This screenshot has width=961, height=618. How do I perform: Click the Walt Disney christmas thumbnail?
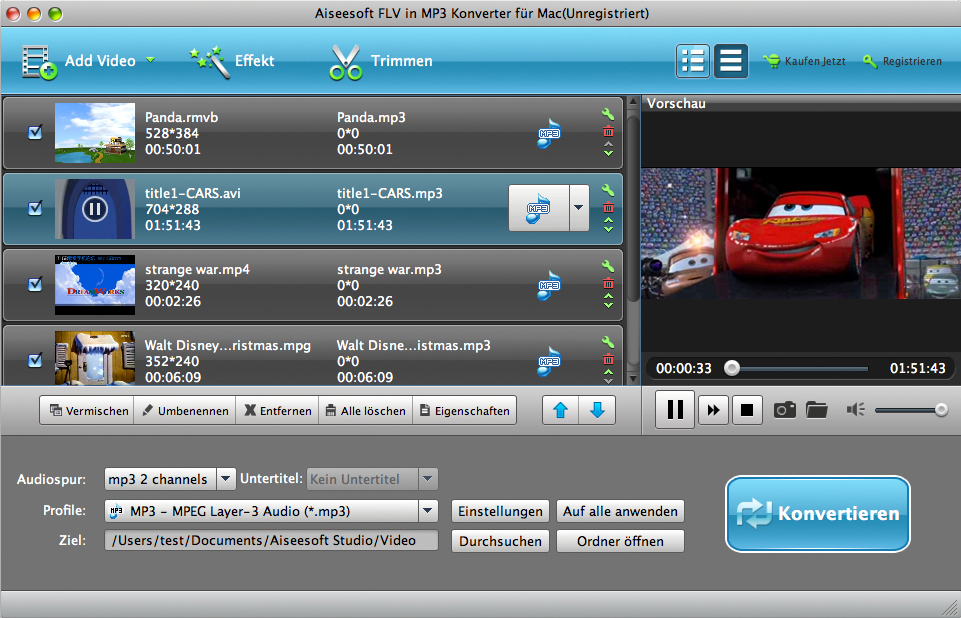click(x=95, y=358)
